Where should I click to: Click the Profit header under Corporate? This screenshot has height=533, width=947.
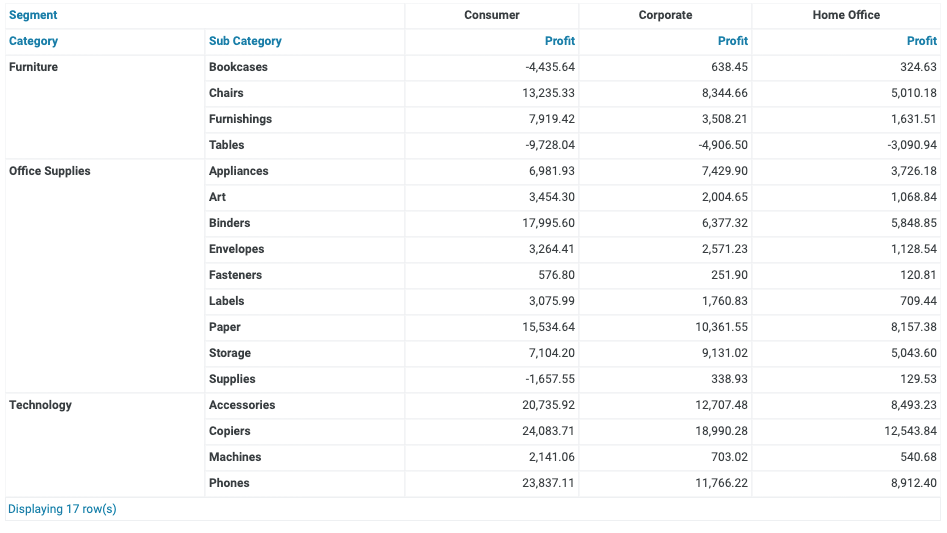click(732, 41)
